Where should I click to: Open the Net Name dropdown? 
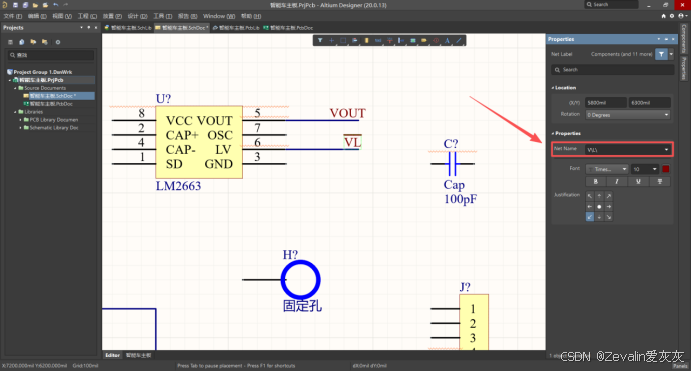(x=666, y=150)
